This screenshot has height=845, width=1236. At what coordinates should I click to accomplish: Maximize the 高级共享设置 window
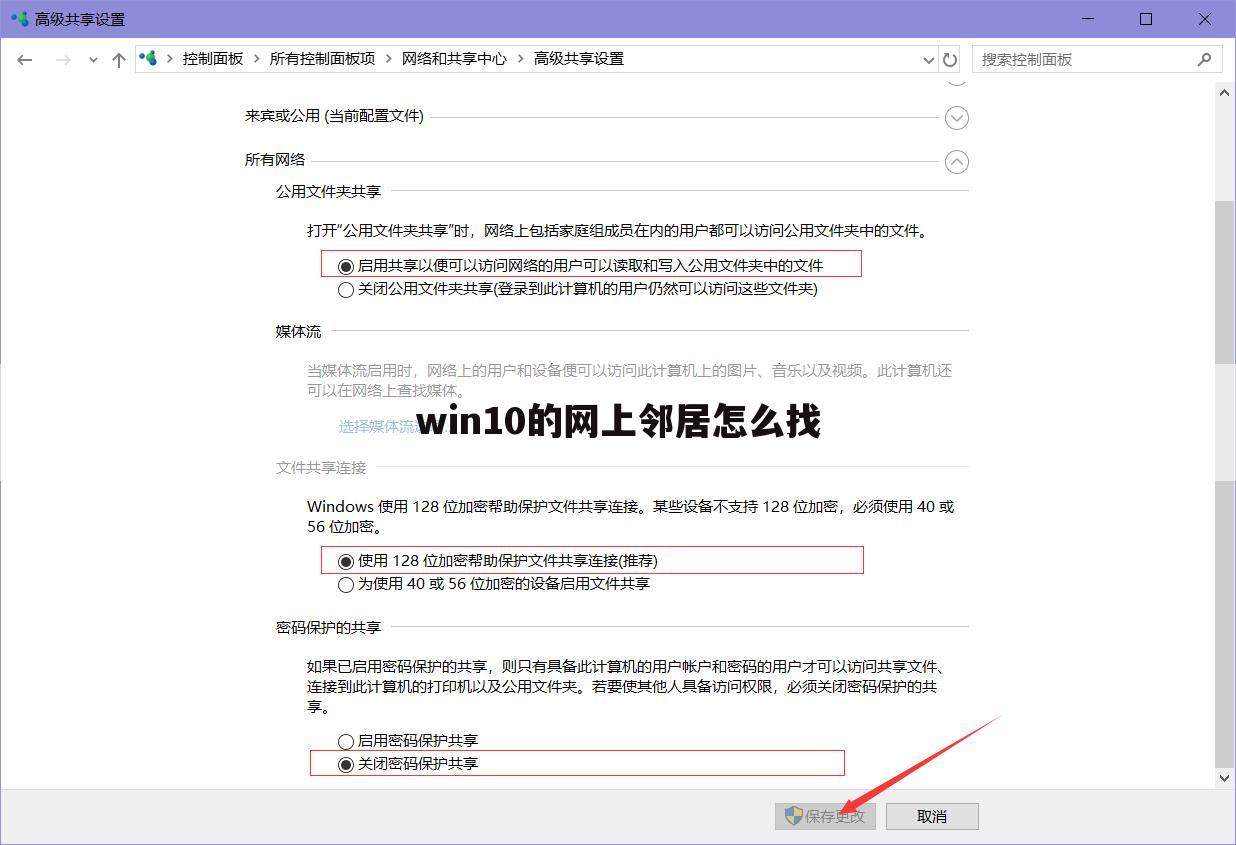pyautogui.click(x=1147, y=19)
